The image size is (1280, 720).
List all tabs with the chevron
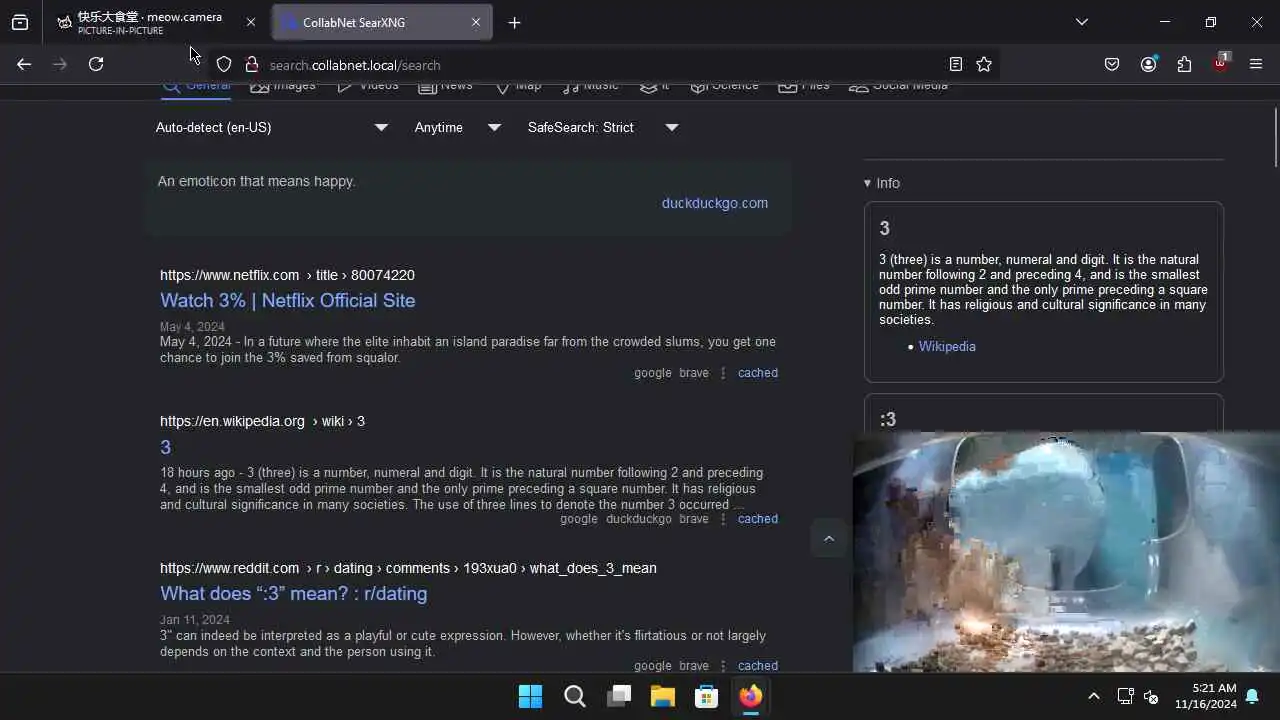(1082, 22)
